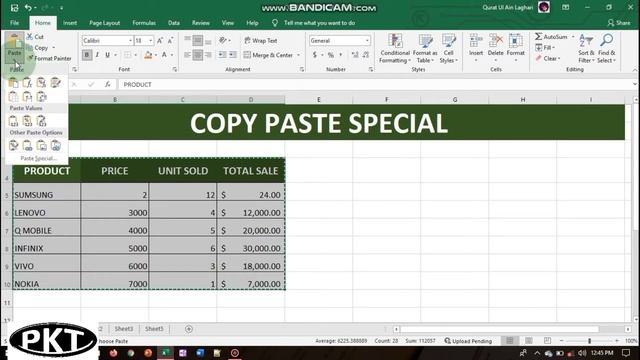Switch to Page Layout view in status bar
Screen dimensions: 640x360
pyautogui.click(x=529, y=341)
